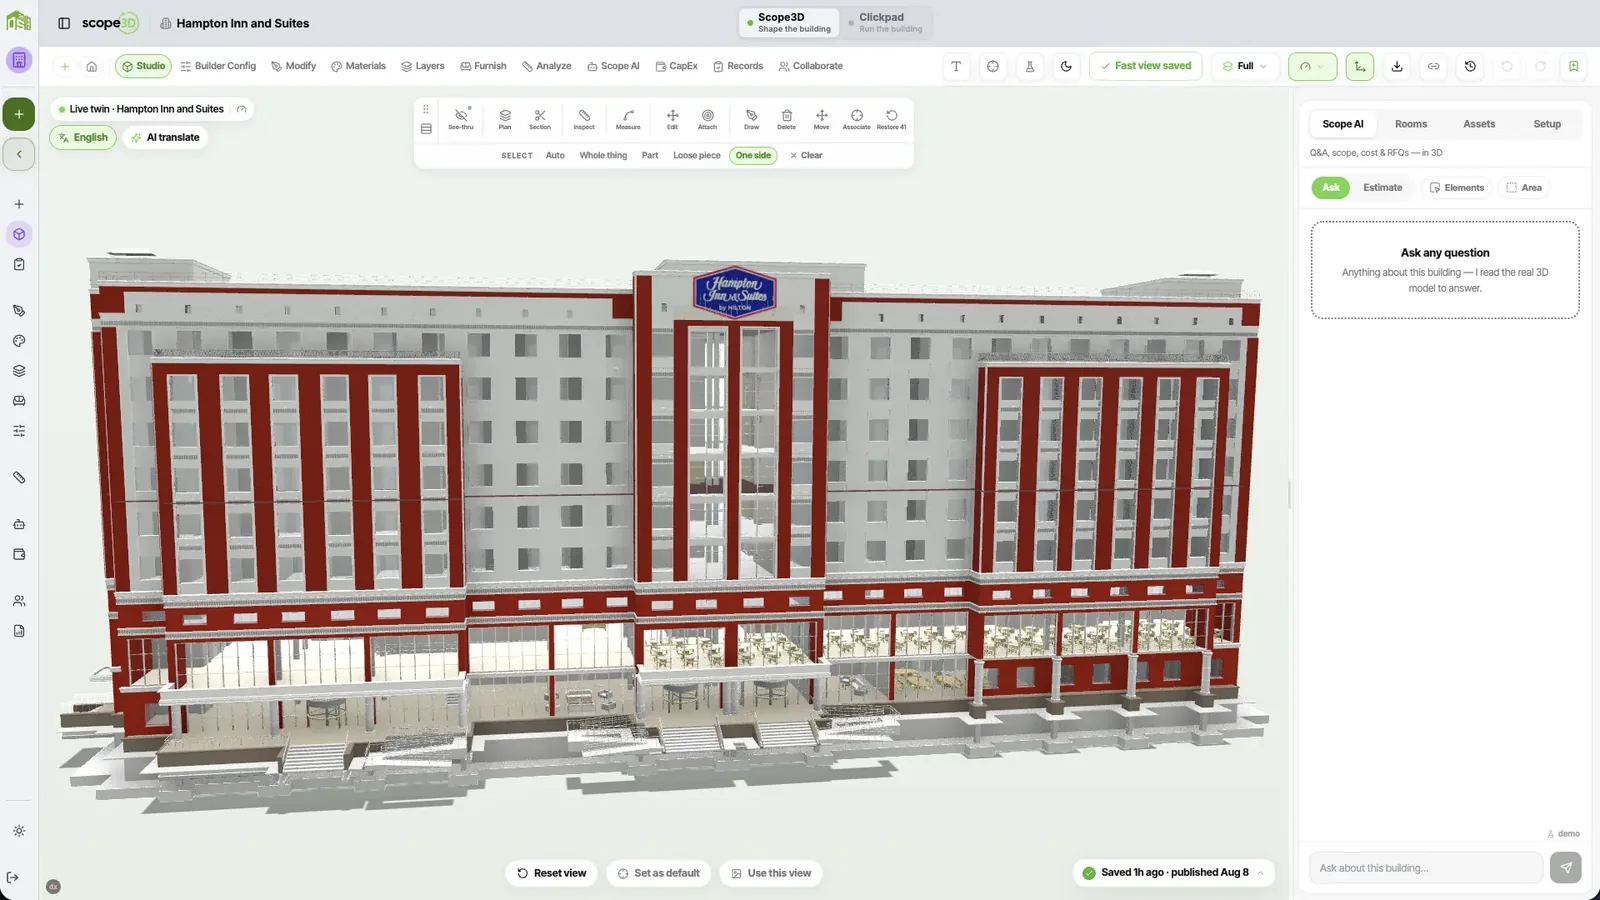The height and width of the screenshot is (900, 1600).
Task: Click the copy link icon
Action: pos(1433,66)
